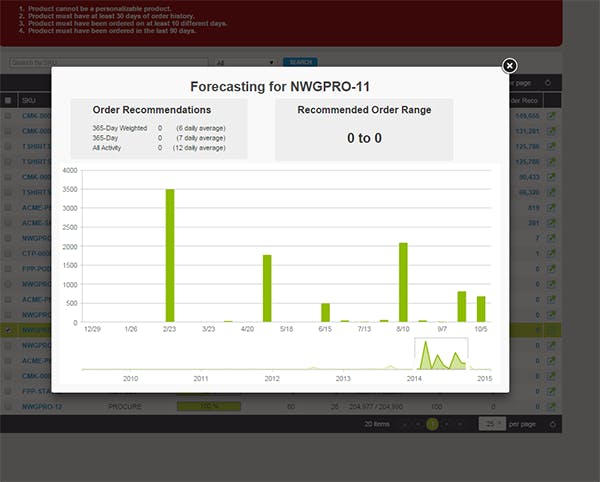This screenshot has width=600, height=482.
Task: Click the "20 items" count in footer
Action: [377, 424]
